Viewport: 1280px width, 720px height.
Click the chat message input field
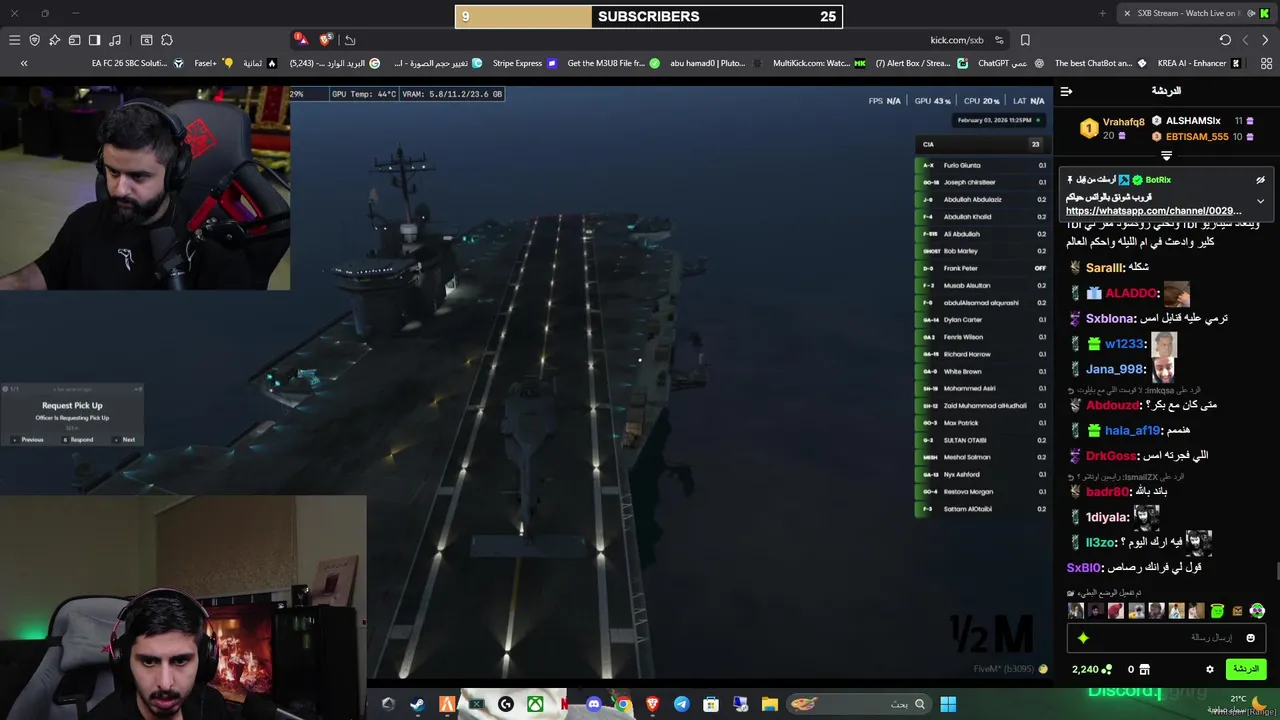(1168, 637)
